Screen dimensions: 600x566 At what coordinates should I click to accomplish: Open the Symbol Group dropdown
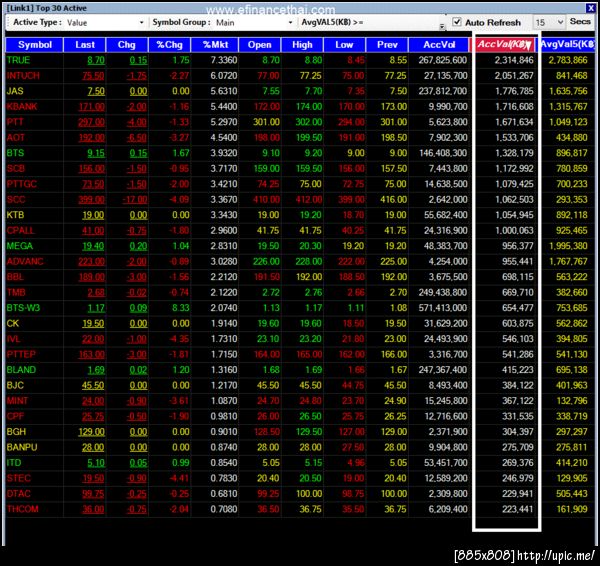(x=290, y=23)
